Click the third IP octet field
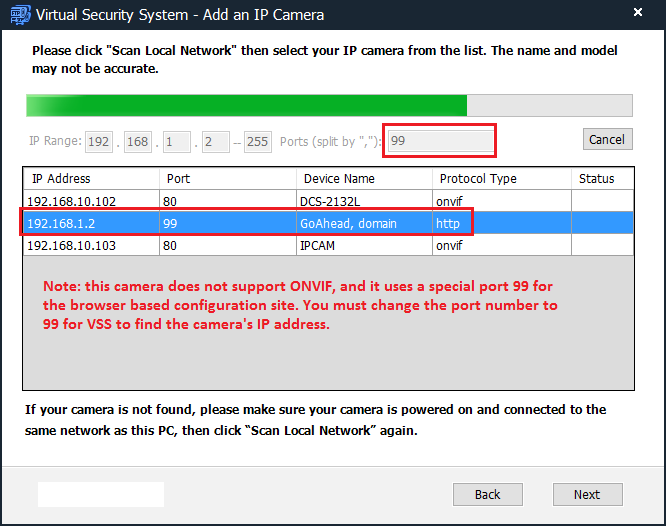This screenshot has height=526, width=666. pyautogui.click(x=177, y=141)
